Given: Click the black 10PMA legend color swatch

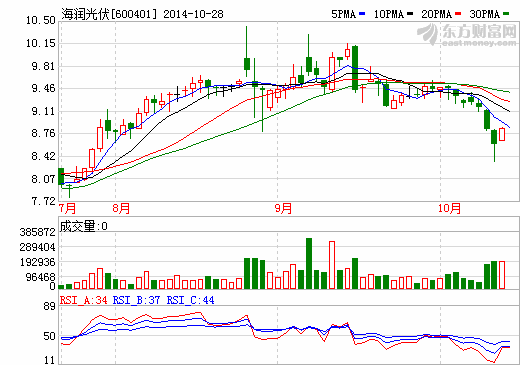Looking at the screenshot, I should (410, 14).
